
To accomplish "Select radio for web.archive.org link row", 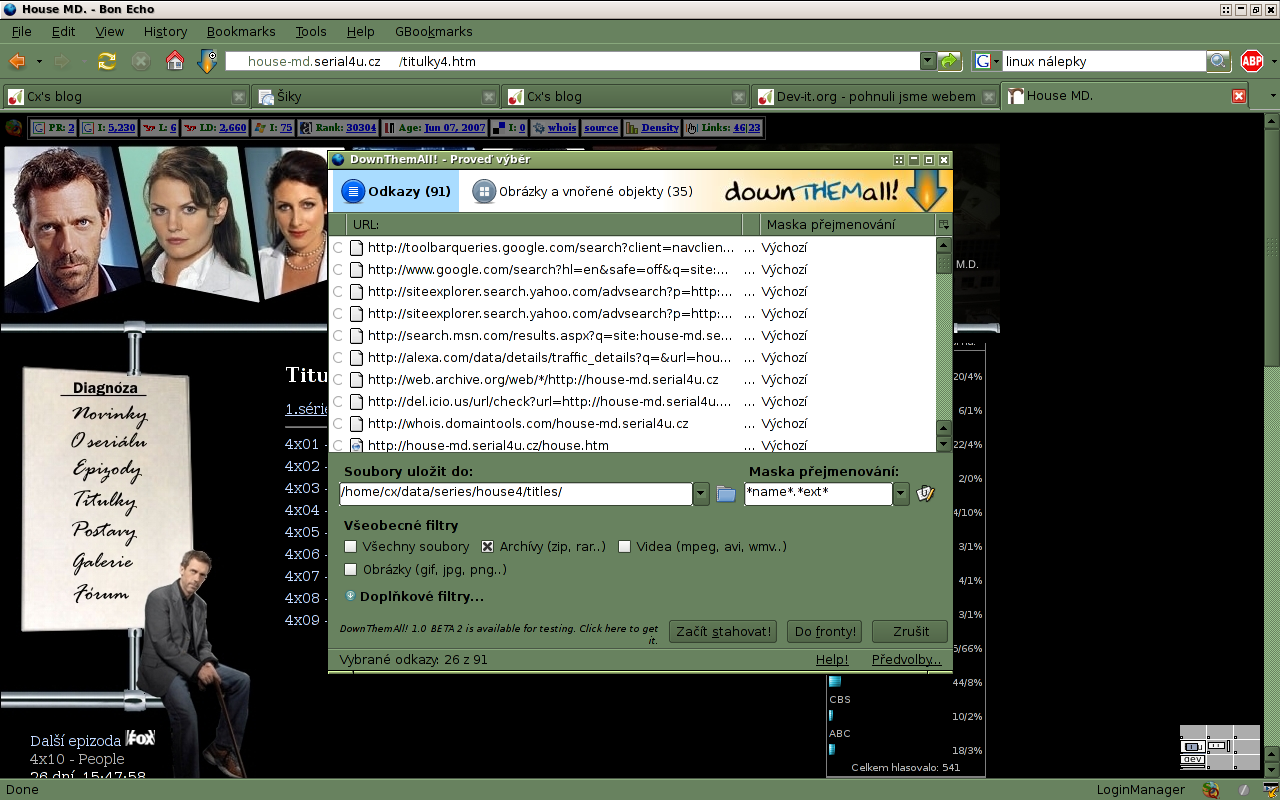I will 338,380.
